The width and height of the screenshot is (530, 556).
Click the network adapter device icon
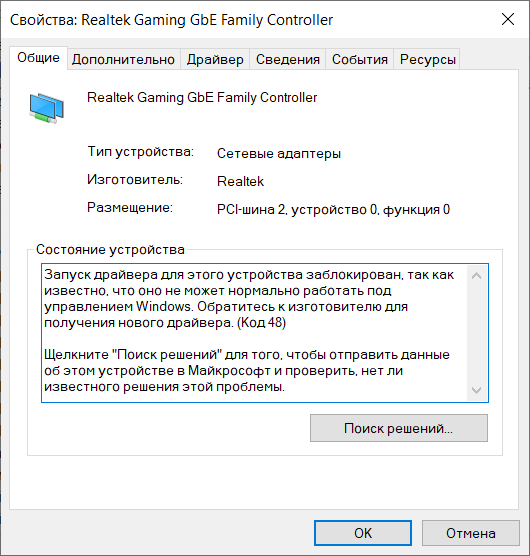pyautogui.click(x=46, y=108)
